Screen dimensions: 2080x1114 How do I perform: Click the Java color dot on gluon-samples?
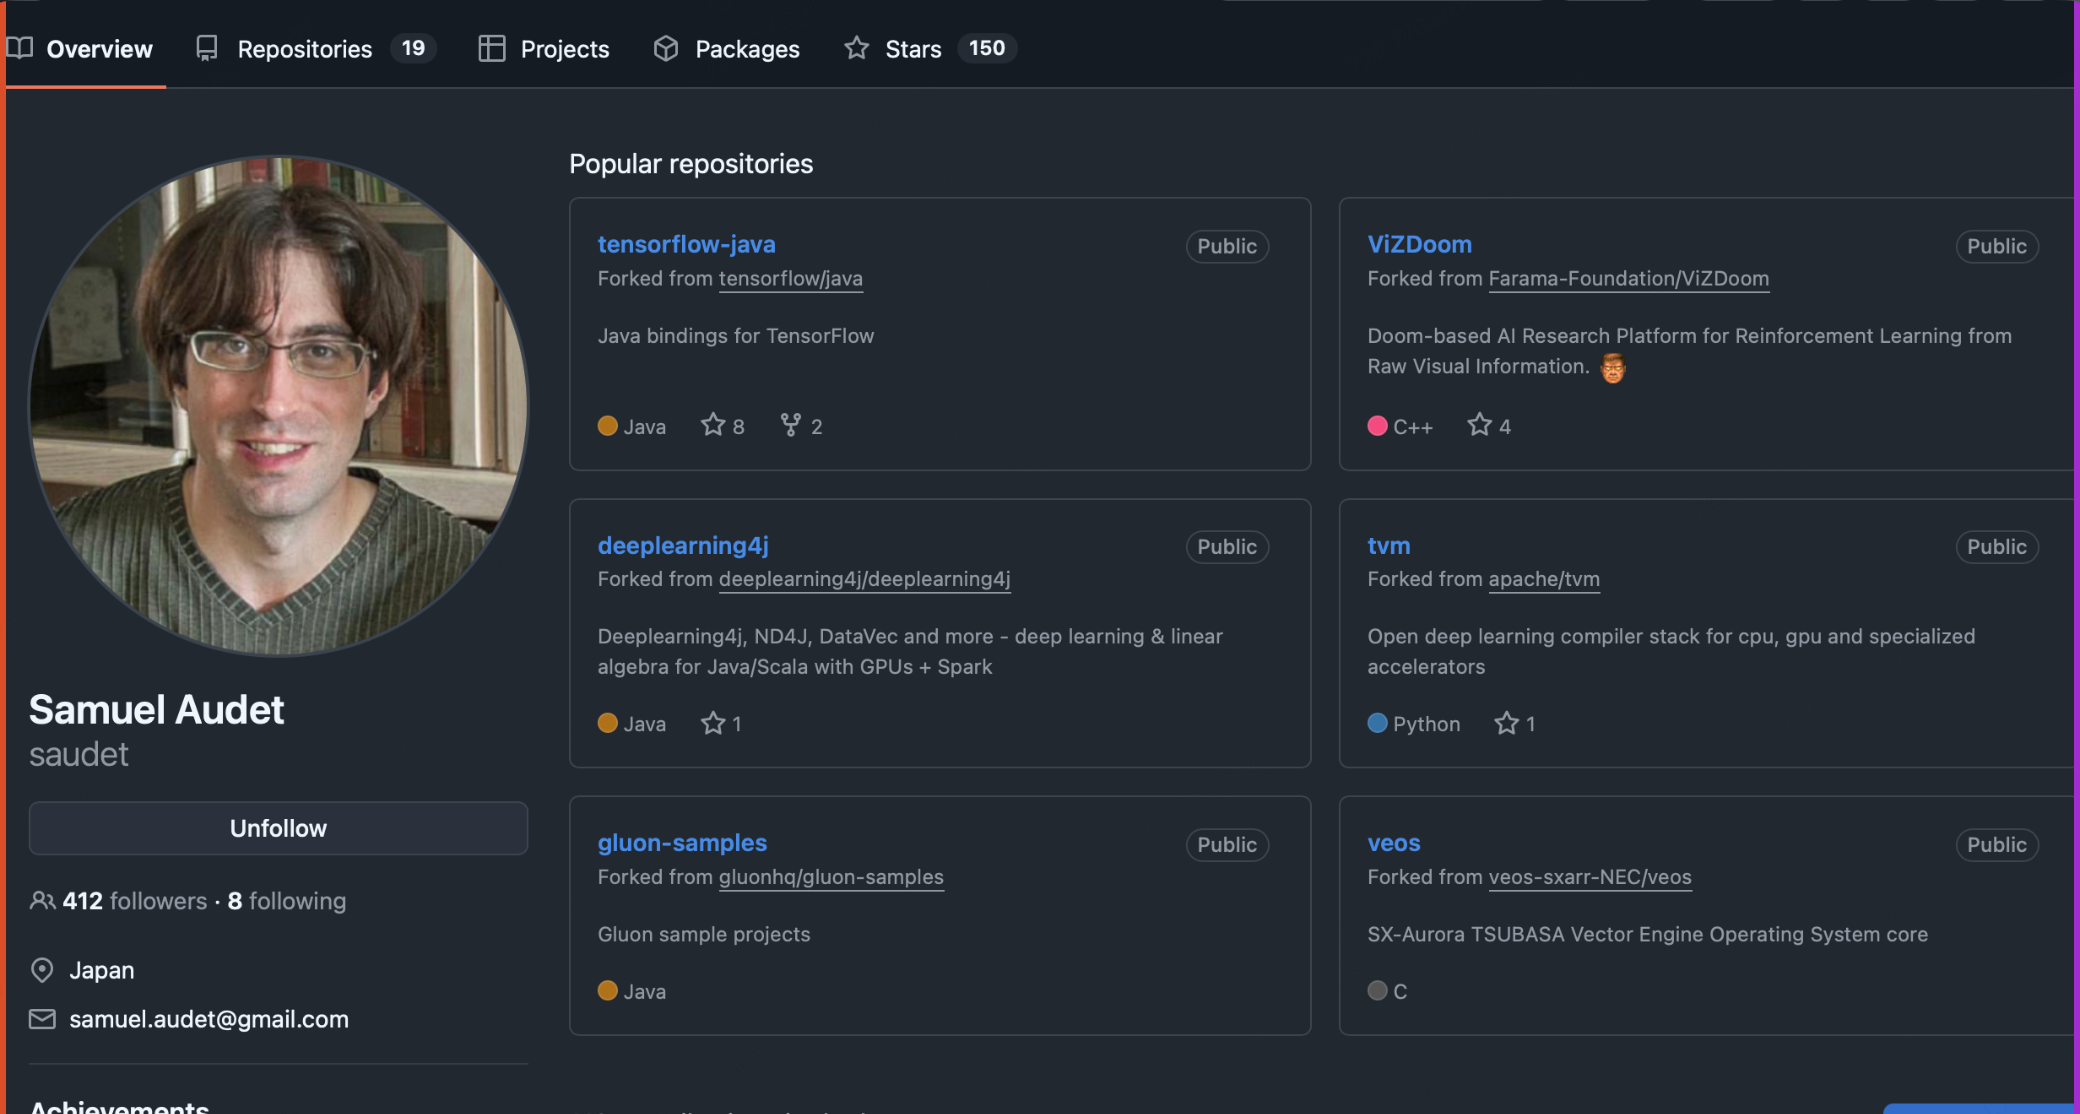coord(607,990)
